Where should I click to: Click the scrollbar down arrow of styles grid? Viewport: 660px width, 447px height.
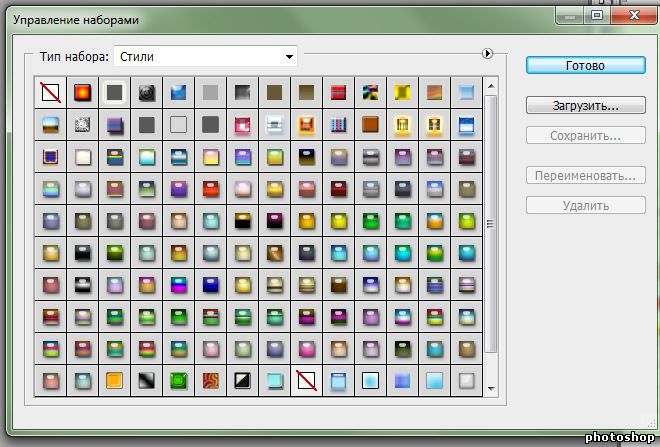pos(491,388)
